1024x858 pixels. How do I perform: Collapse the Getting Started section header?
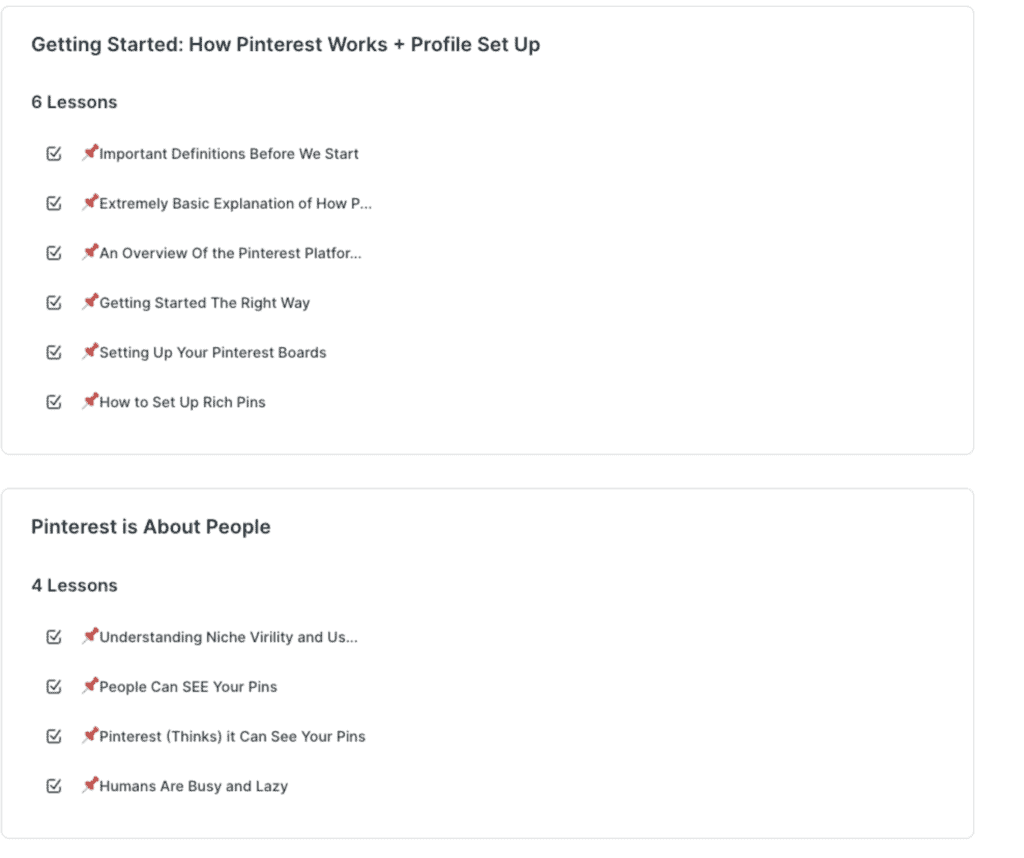pos(285,45)
